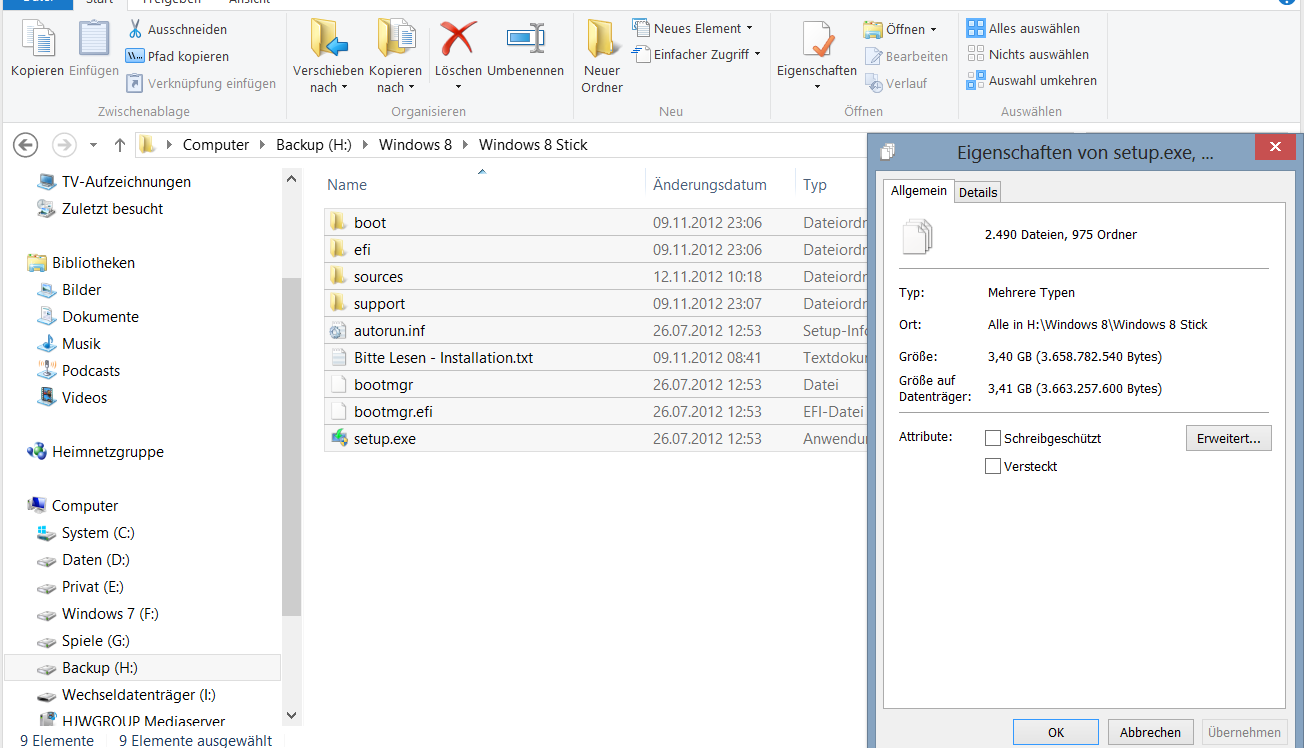Expand the Eigenschaften dropdown arrow
Viewport: 1304px width, 748px height.
(818, 88)
